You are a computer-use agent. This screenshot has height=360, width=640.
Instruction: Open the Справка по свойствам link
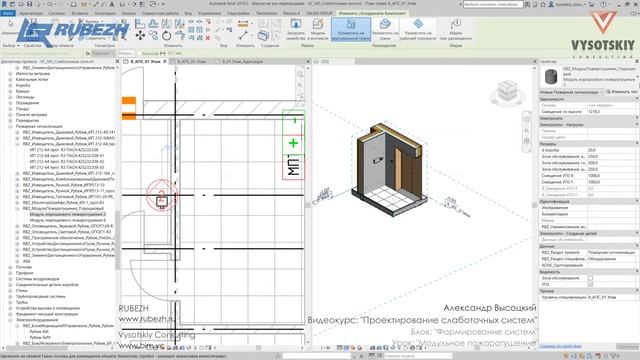[x=560, y=346]
